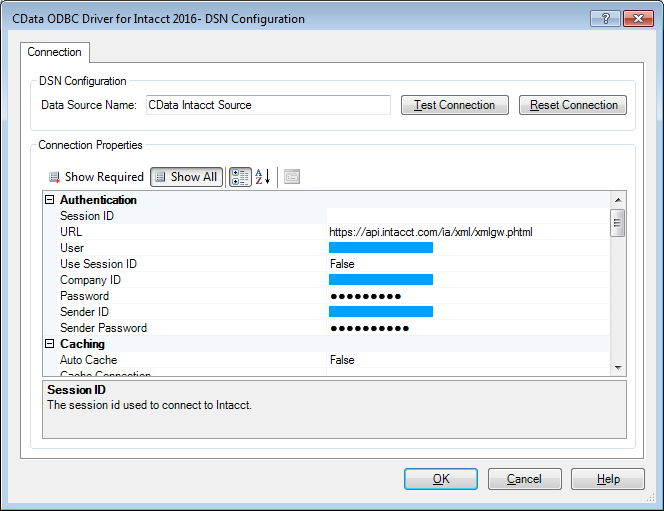The width and height of the screenshot is (664, 511).
Task: Toggle Show All properties filter
Action: pos(186,177)
